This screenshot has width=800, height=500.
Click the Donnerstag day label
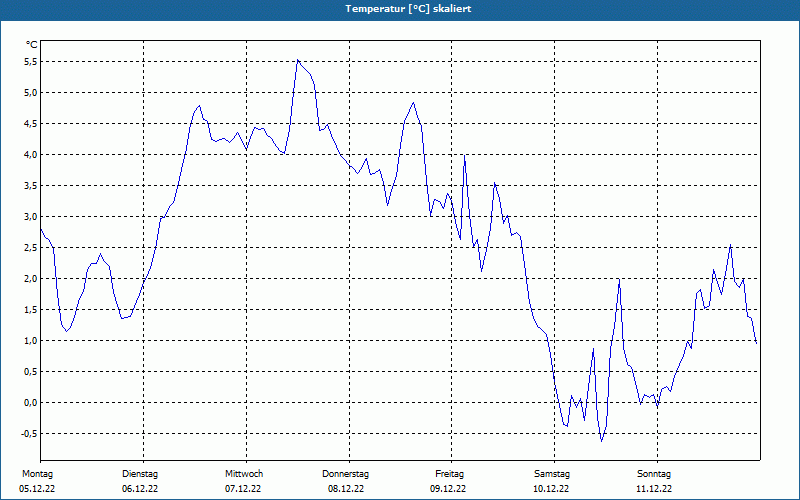[345, 474]
